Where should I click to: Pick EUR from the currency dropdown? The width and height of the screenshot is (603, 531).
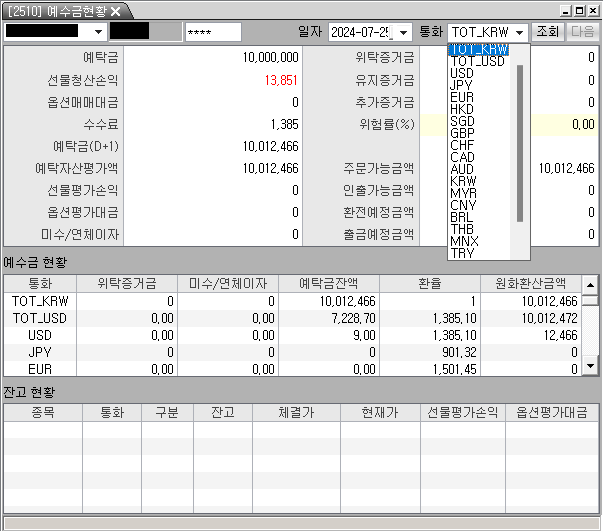[x=462, y=97]
